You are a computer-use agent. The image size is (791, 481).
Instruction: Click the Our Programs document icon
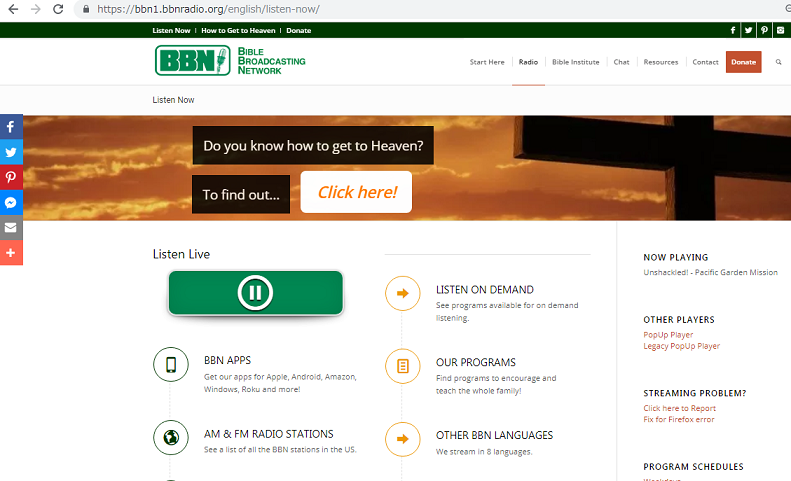[403, 366]
